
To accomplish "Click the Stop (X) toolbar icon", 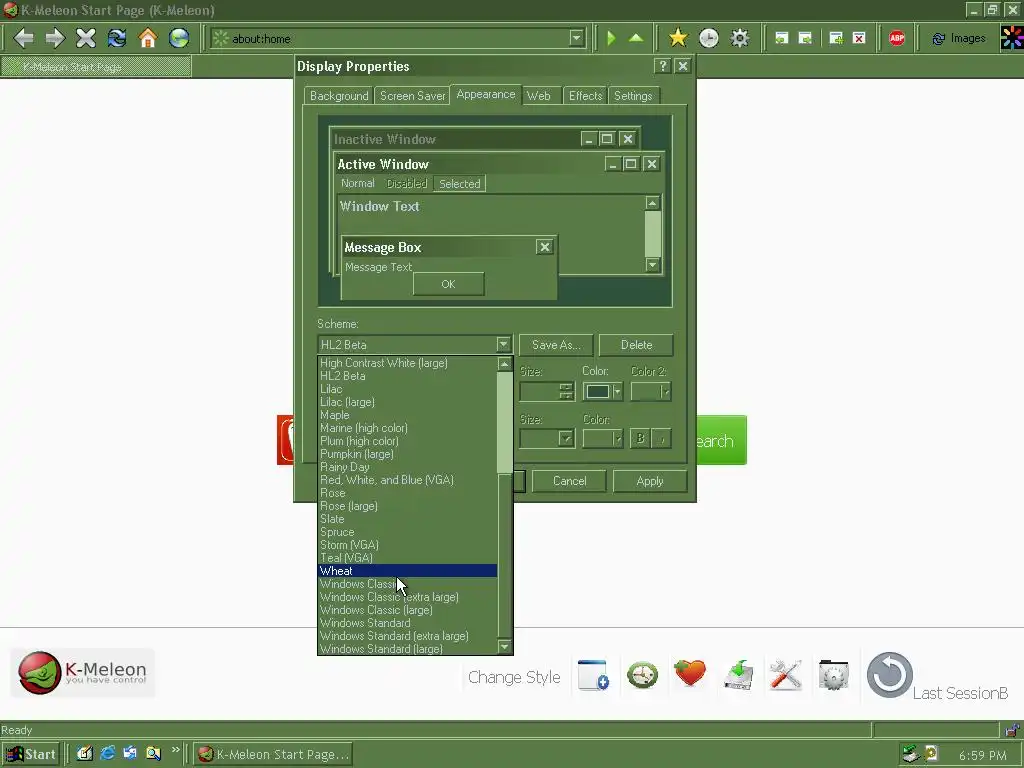I will click(x=86, y=38).
